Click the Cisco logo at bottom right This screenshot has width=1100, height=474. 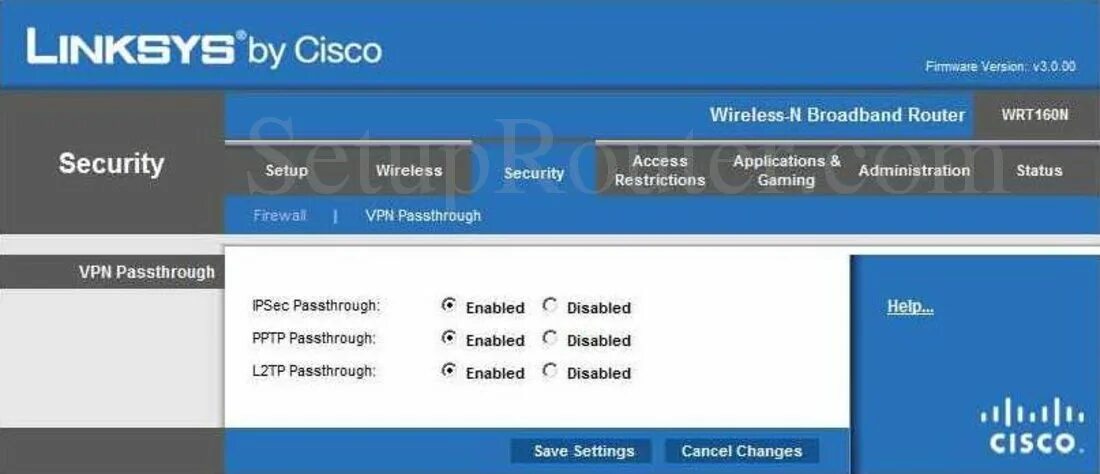point(1032,425)
